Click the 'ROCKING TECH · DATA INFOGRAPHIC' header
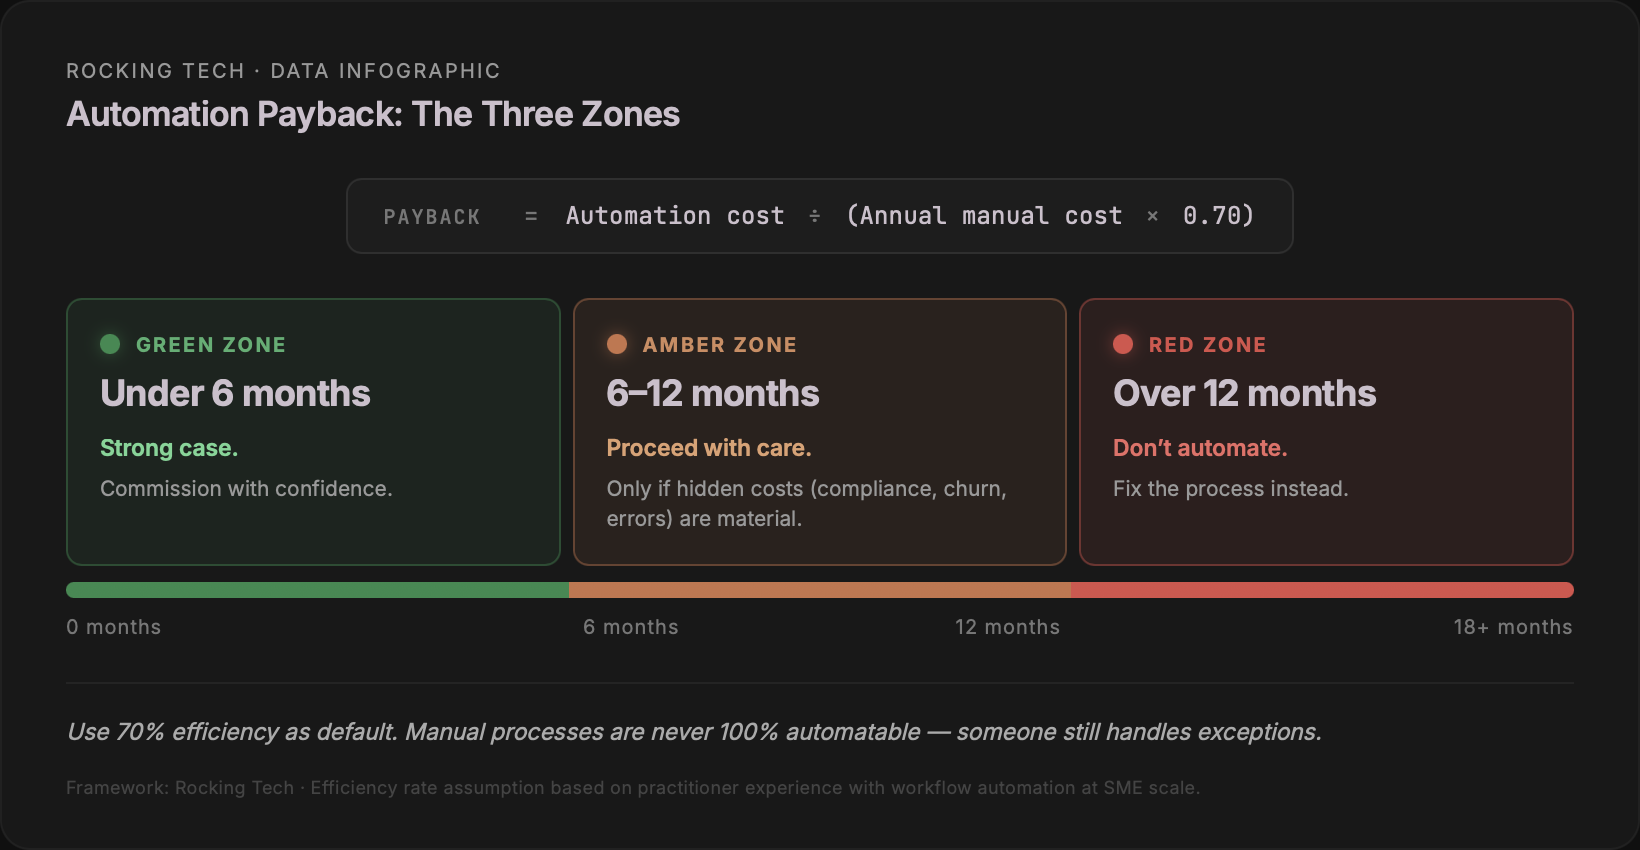This screenshot has height=850, width=1640. coord(283,71)
